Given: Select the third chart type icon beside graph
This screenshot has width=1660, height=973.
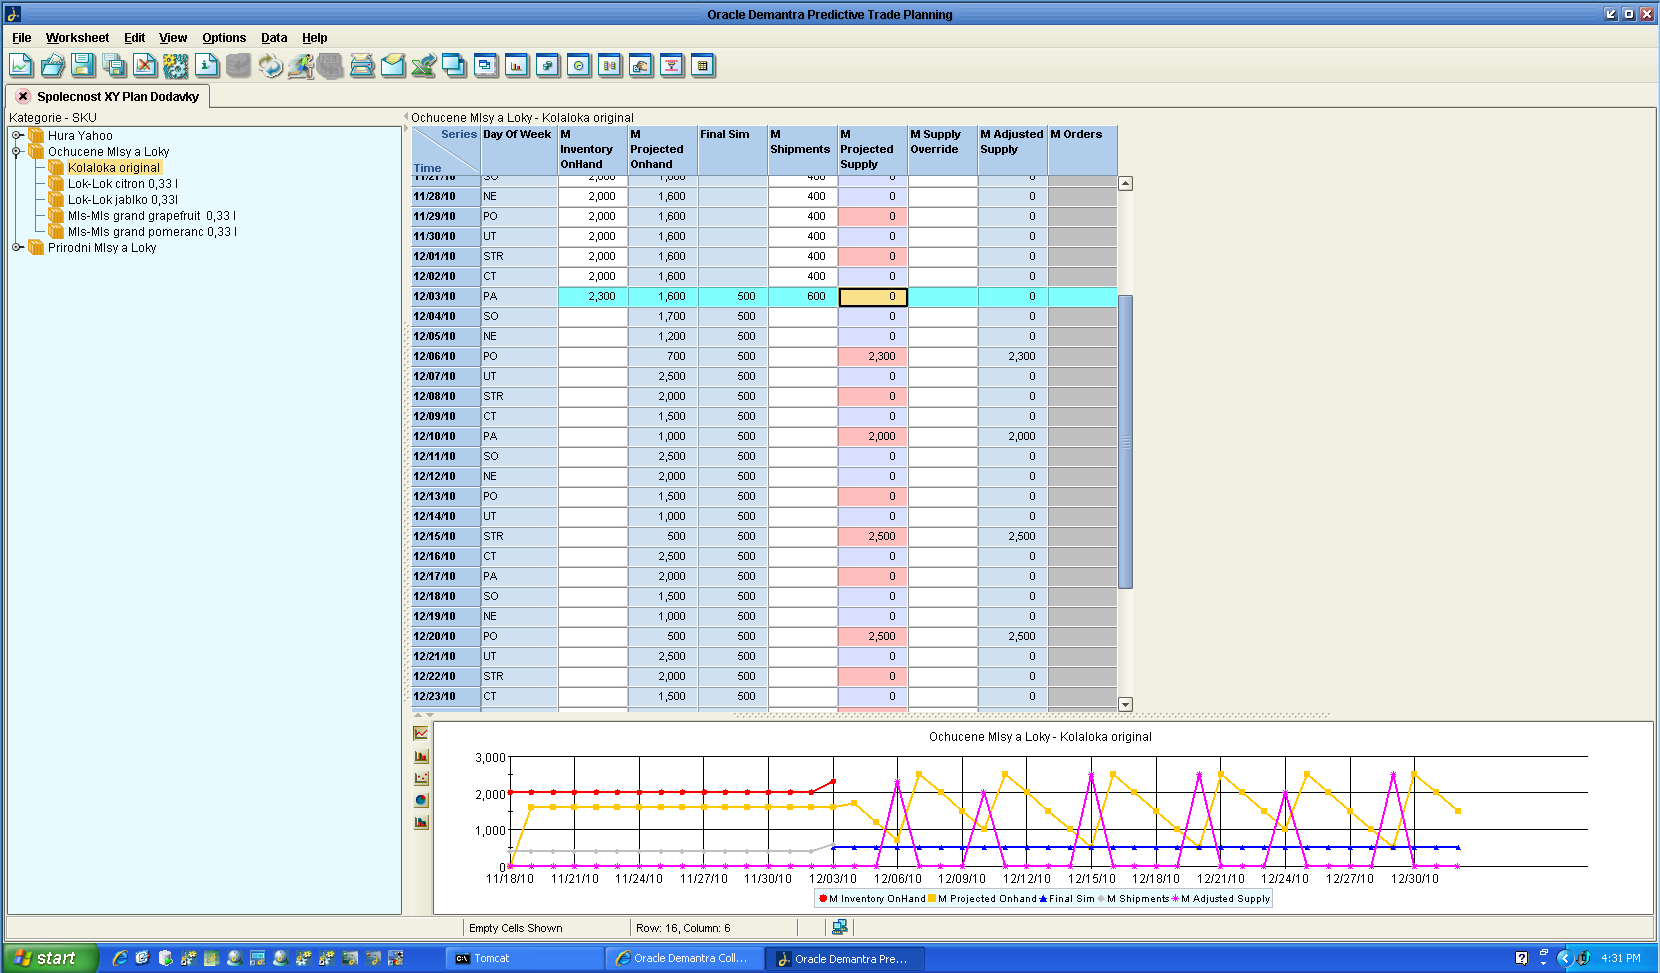Looking at the screenshot, I should 421,778.
